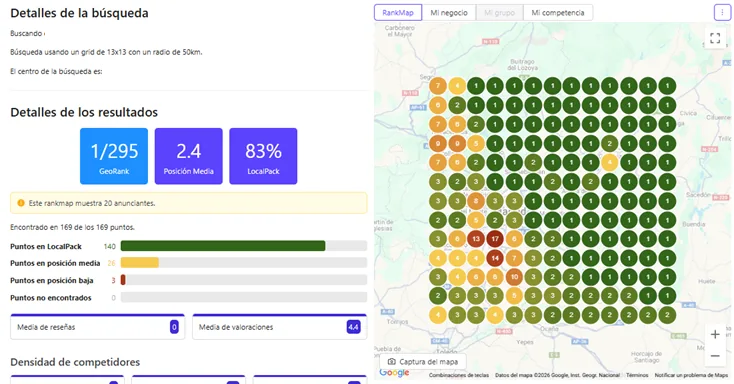Click the 'Densidad de competidores' heading
734x384 pixels.
click(x=75, y=362)
